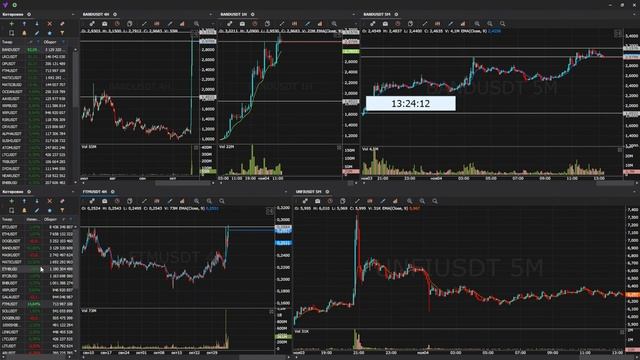Image resolution: width=640 pixels, height=360 pixels.
Task: Click the app logo in the title bar
Action: (x=5, y=4)
